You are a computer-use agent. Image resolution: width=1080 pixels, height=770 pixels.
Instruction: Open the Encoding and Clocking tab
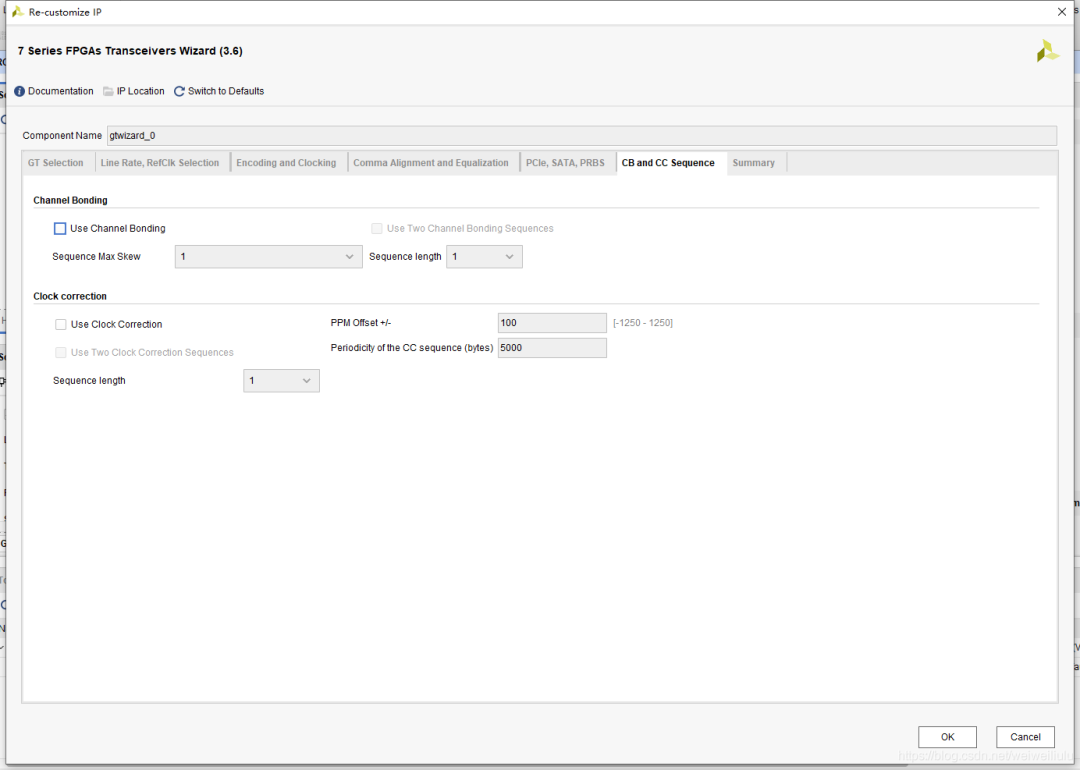click(287, 163)
